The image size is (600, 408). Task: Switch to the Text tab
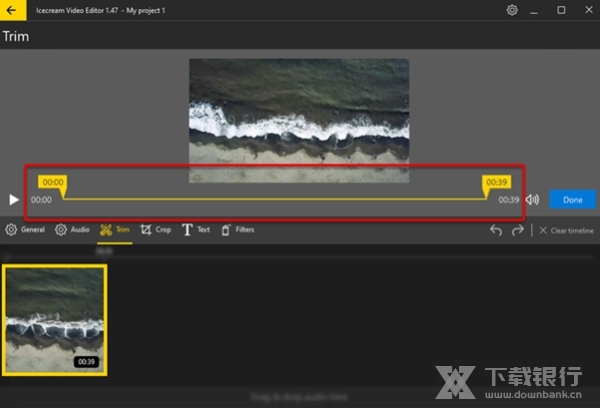(196, 230)
